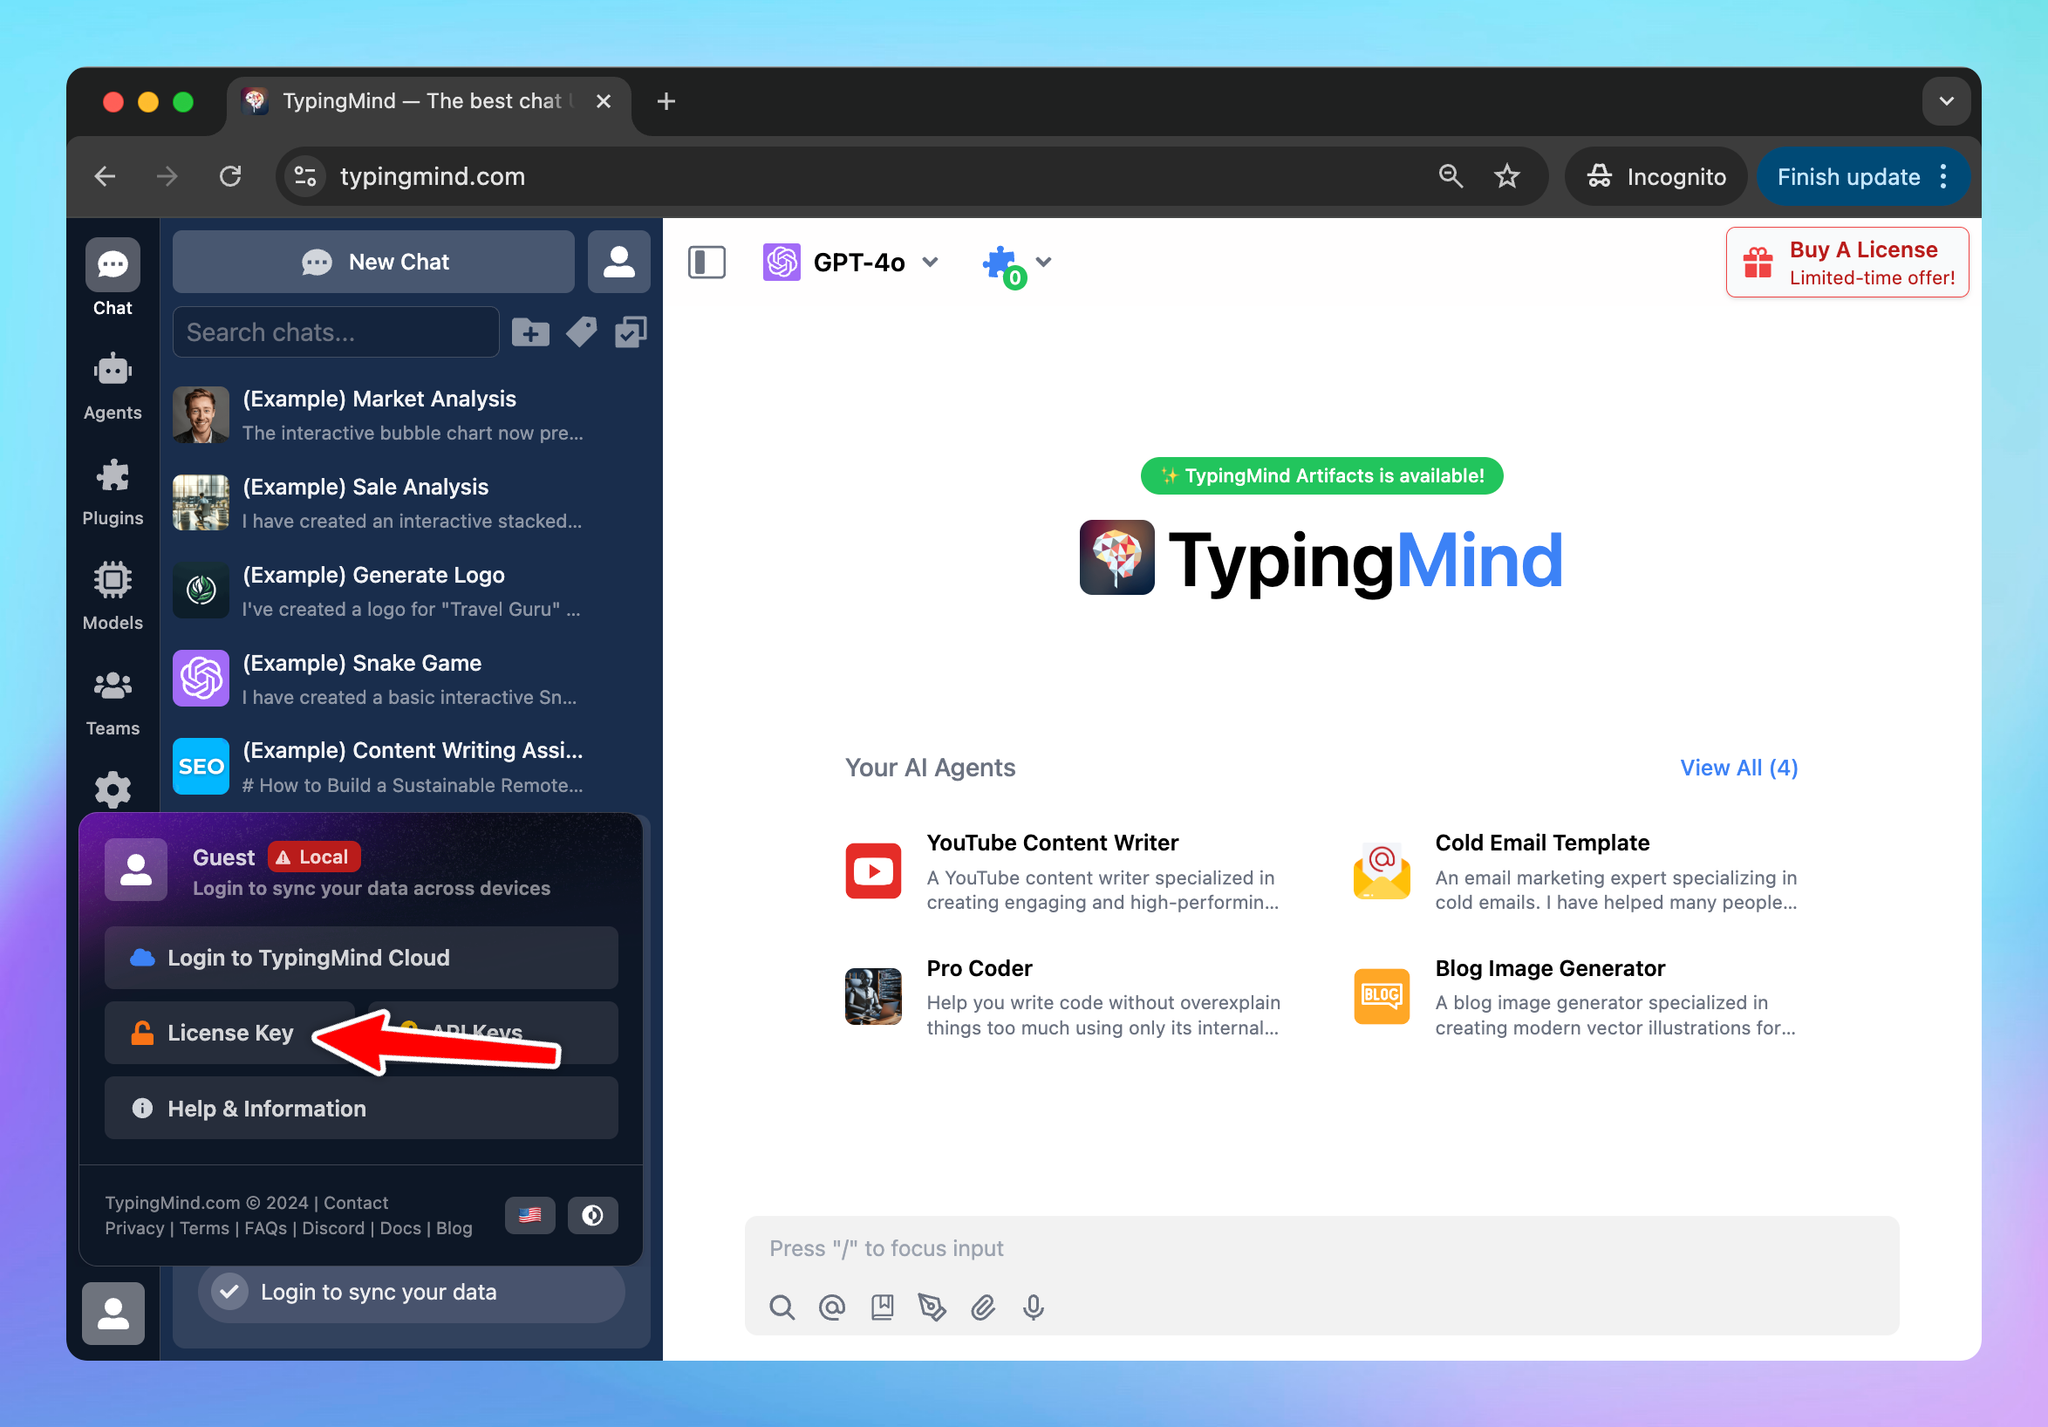Open the settings gear in sidebar
Image resolution: width=2048 pixels, height=1427 pixels.
click(x=112, y=790)
